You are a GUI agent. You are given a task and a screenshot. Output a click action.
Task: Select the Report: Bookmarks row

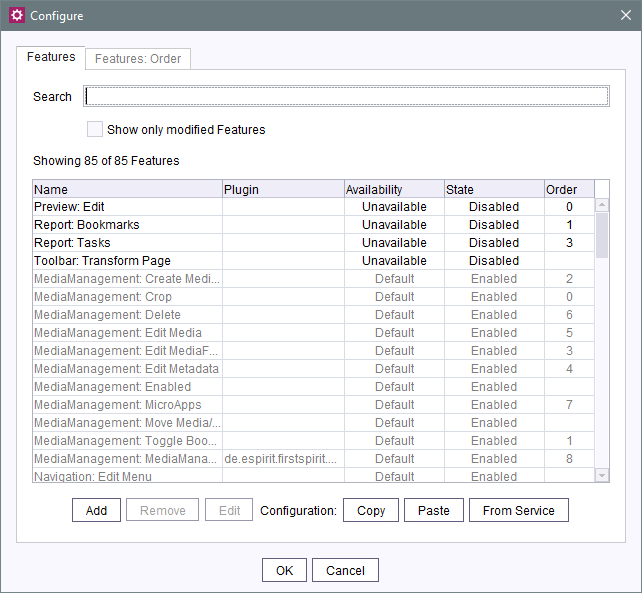point(313,225)
